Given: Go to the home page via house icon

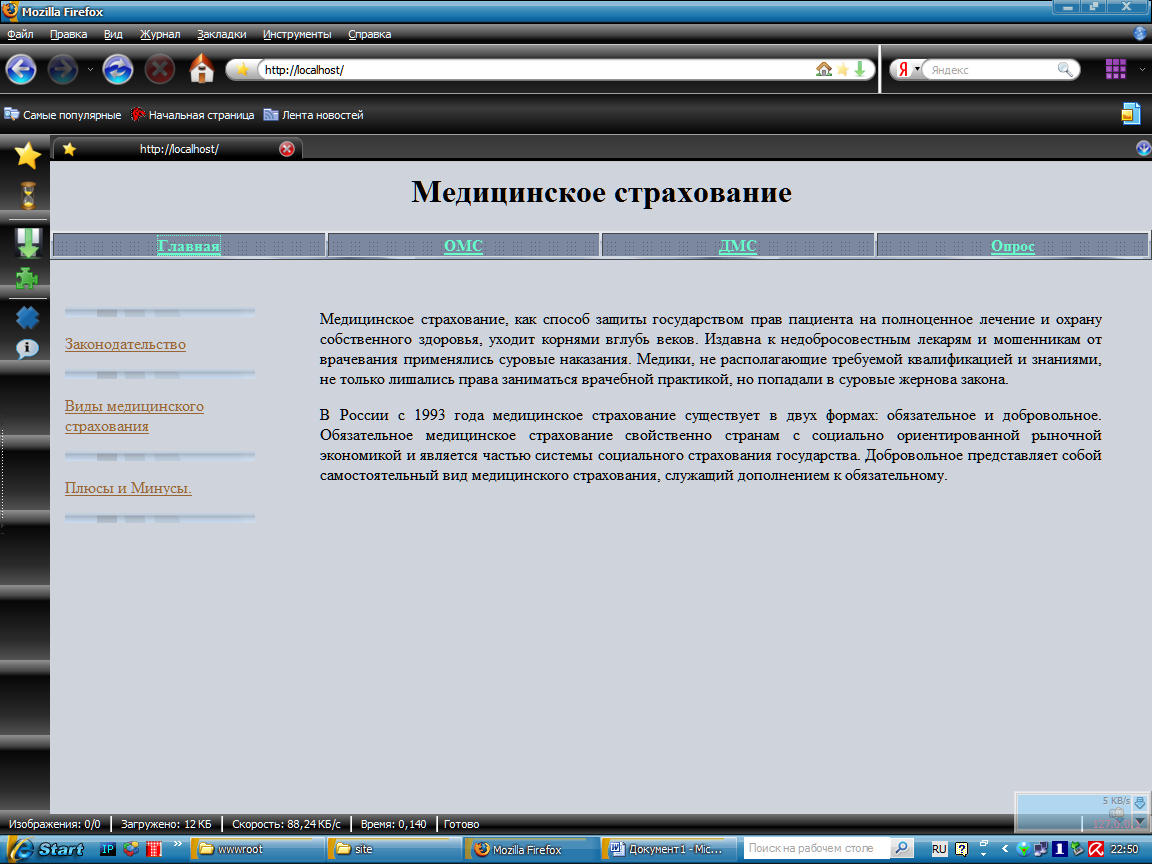Looking at the screenshot, I should (x=201, y=69).
